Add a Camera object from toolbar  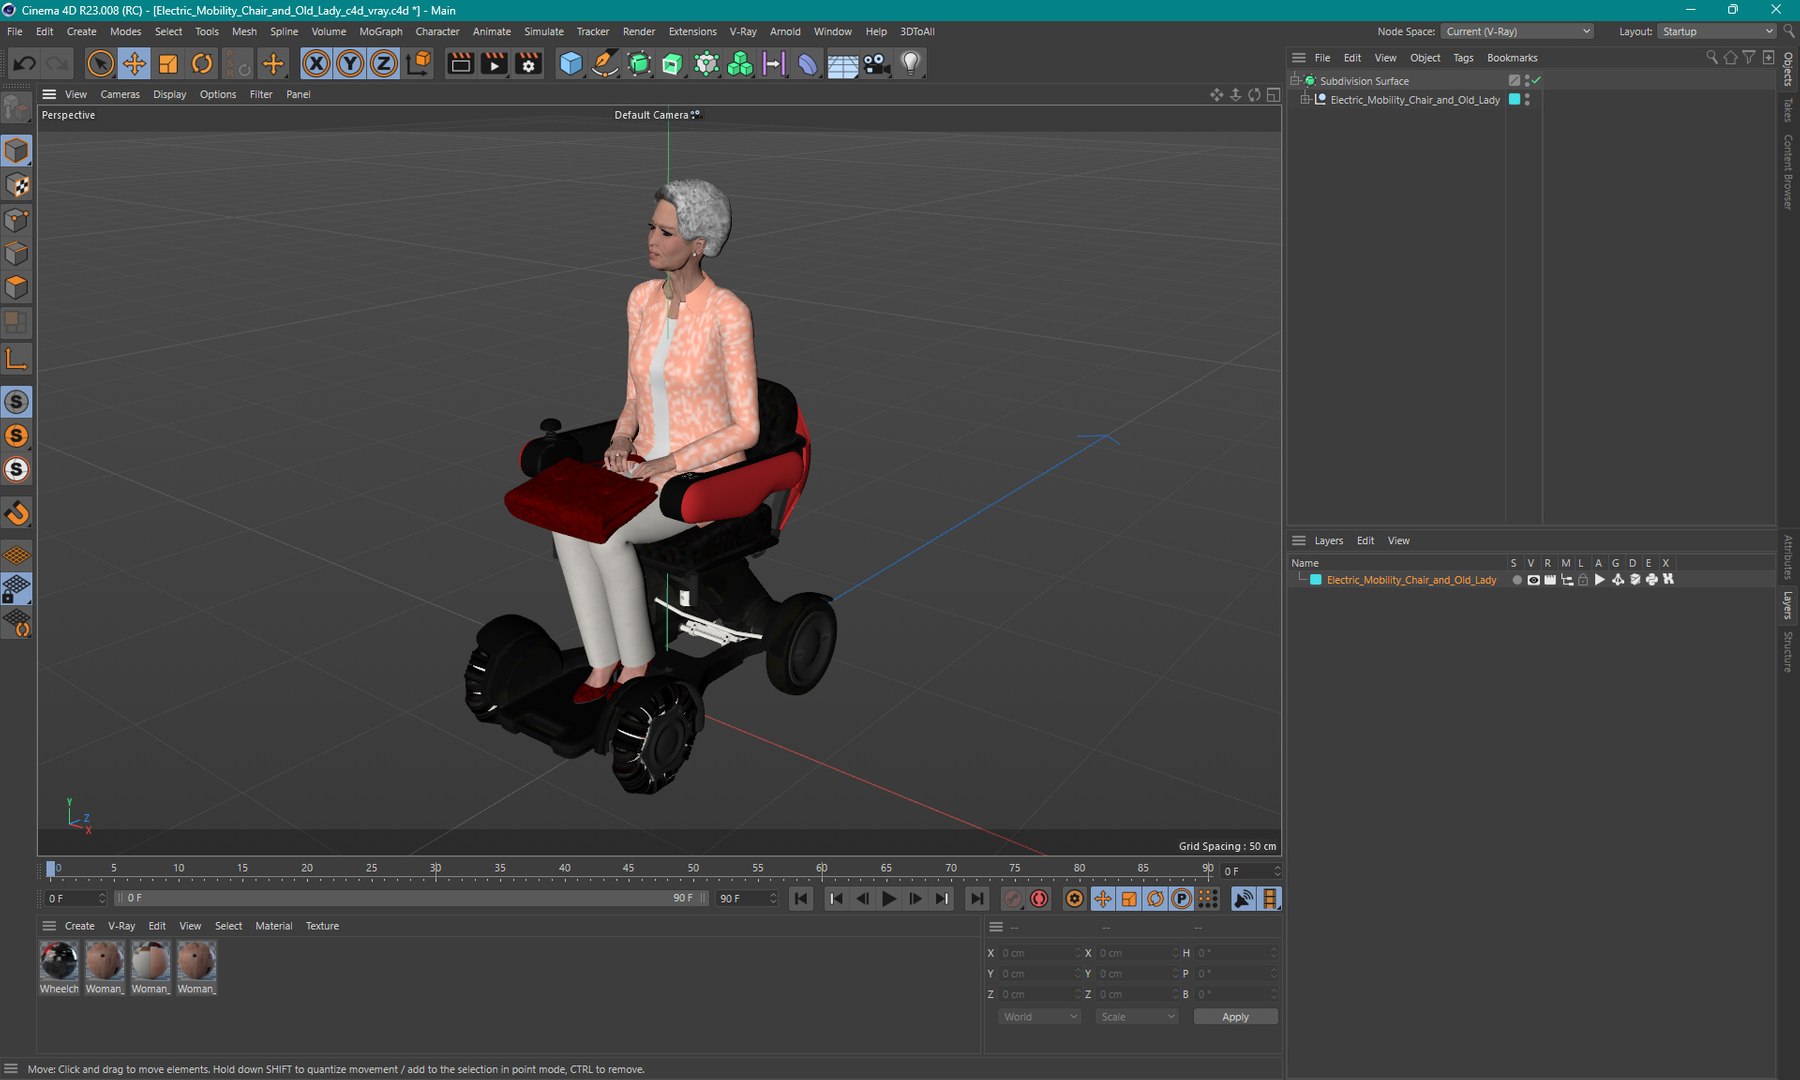click(x=876, y=64)
